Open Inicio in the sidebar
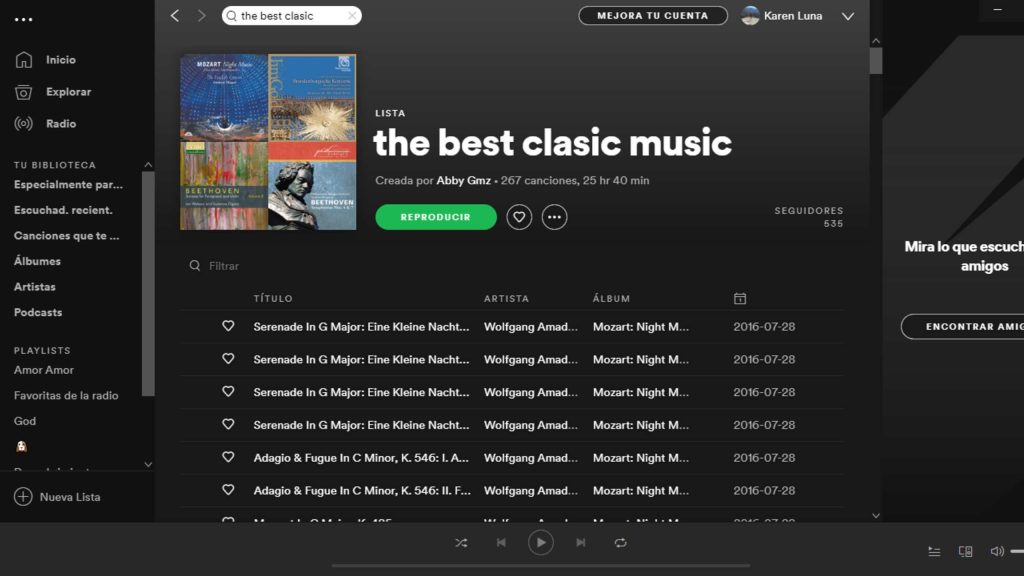 (x=61, y=59)
